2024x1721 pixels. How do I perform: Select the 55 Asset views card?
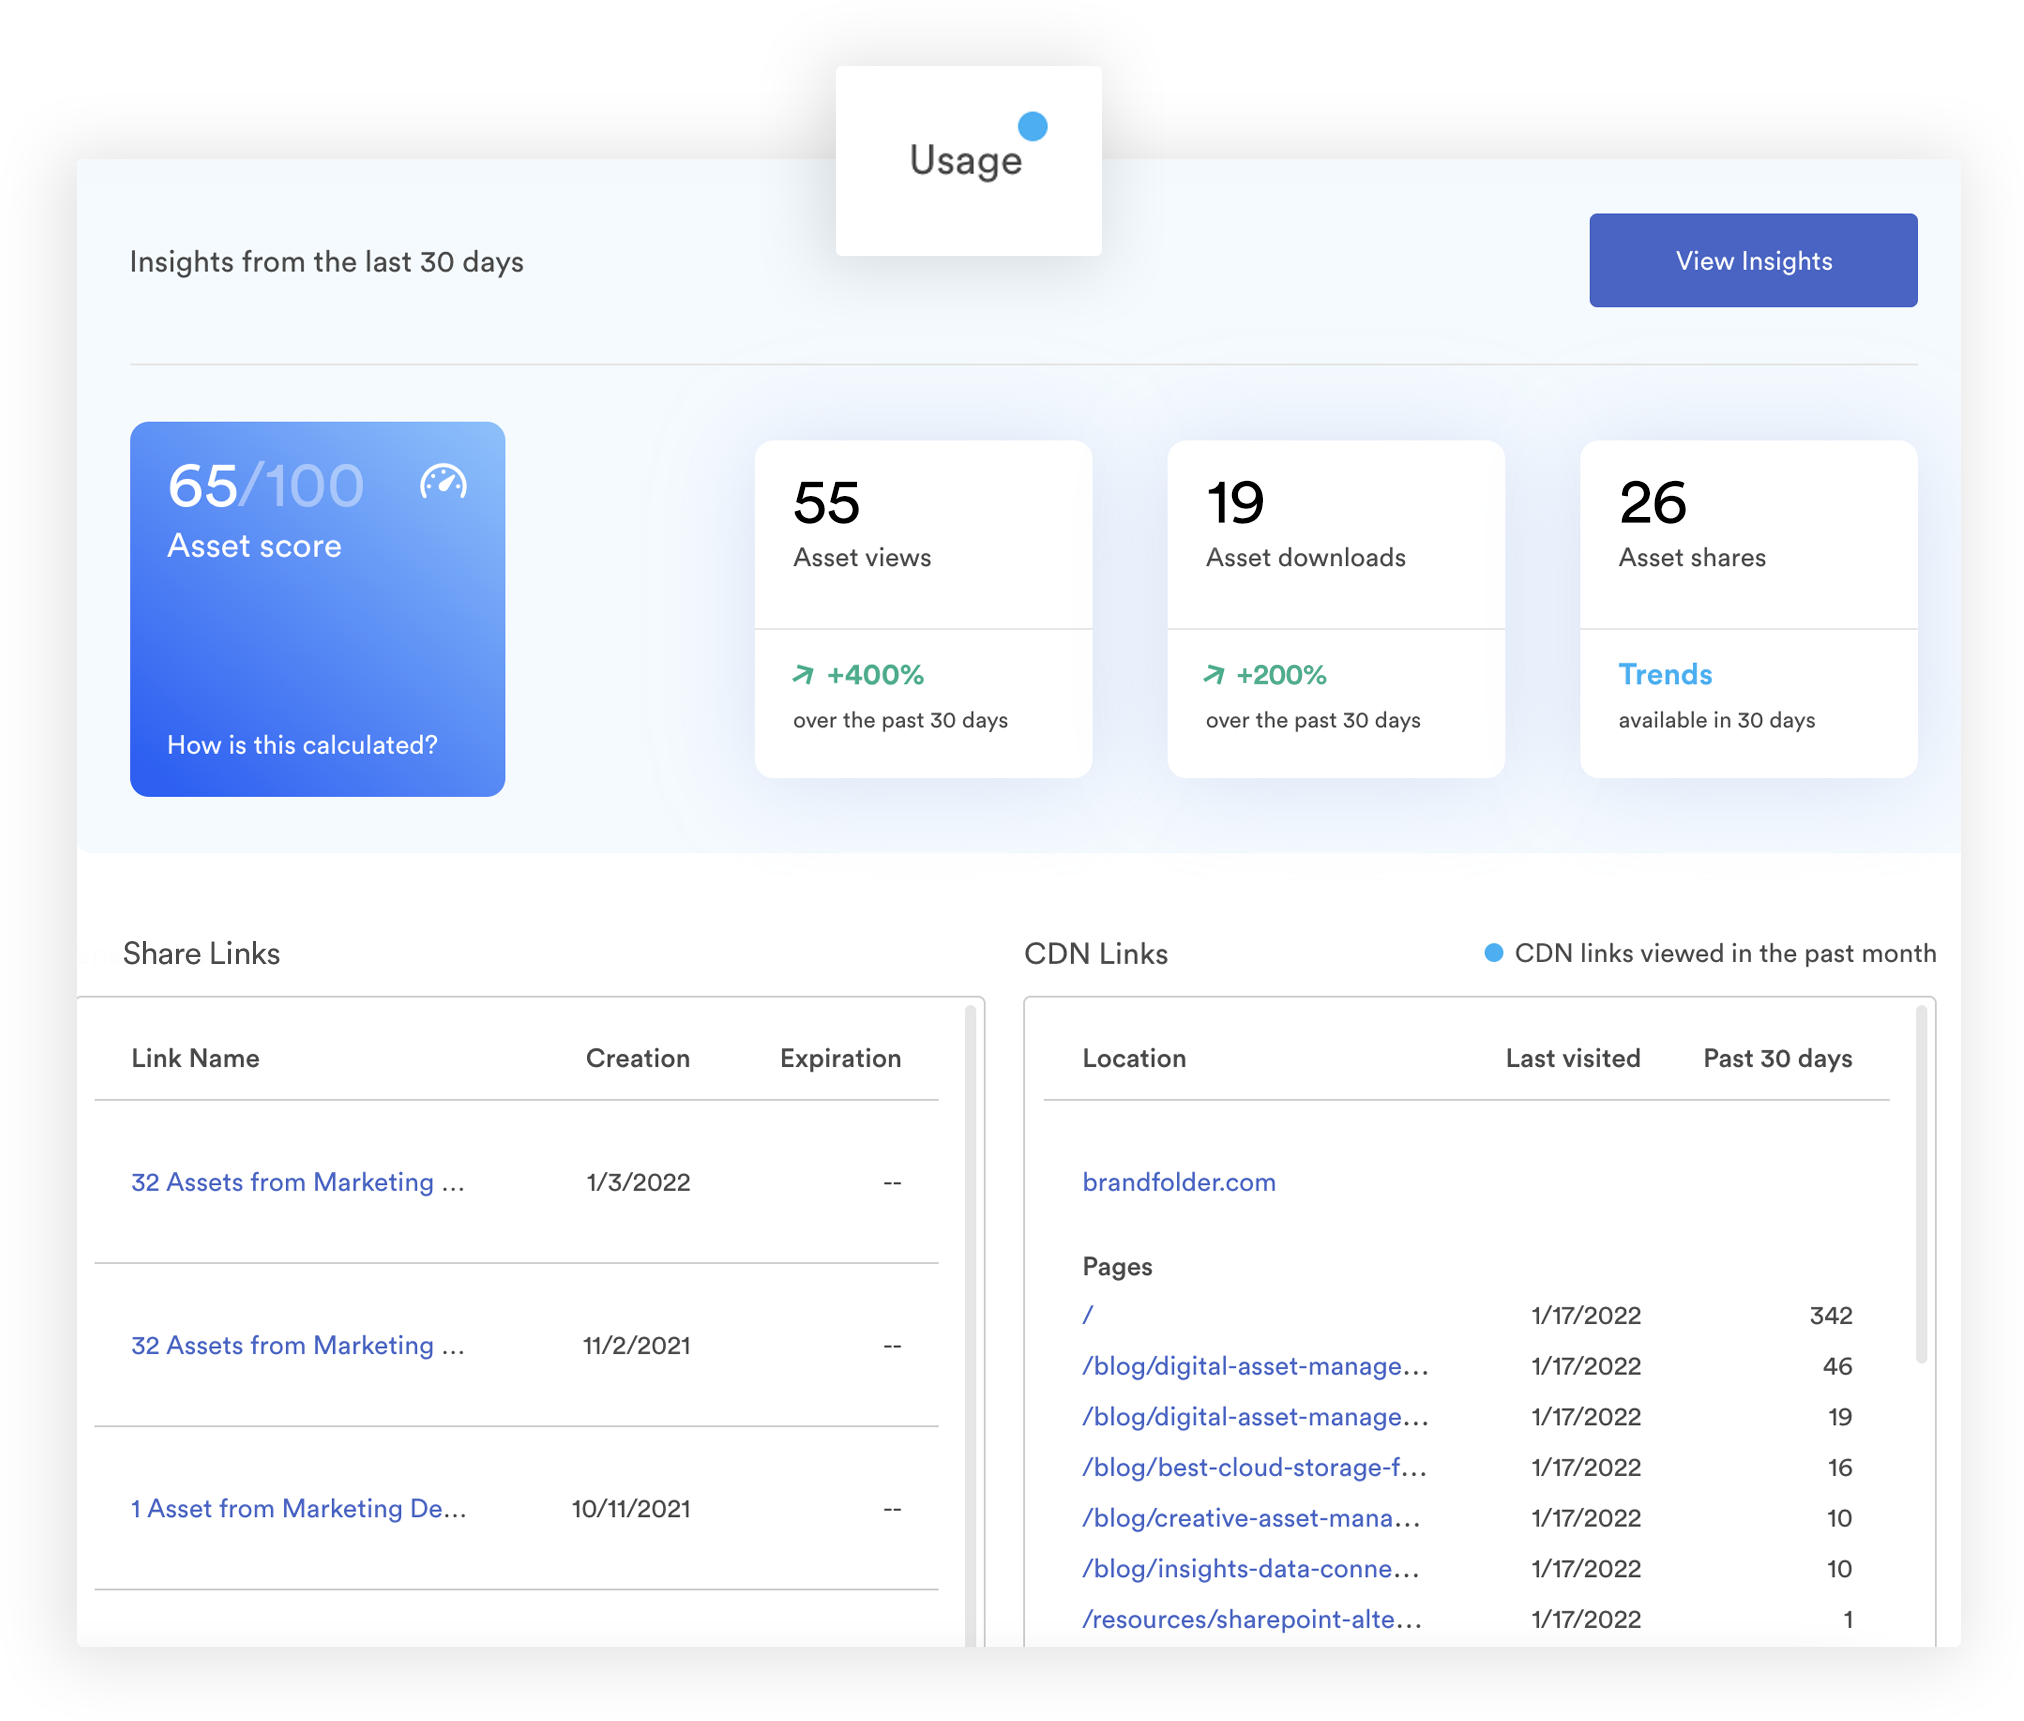[x=923, y=609]
